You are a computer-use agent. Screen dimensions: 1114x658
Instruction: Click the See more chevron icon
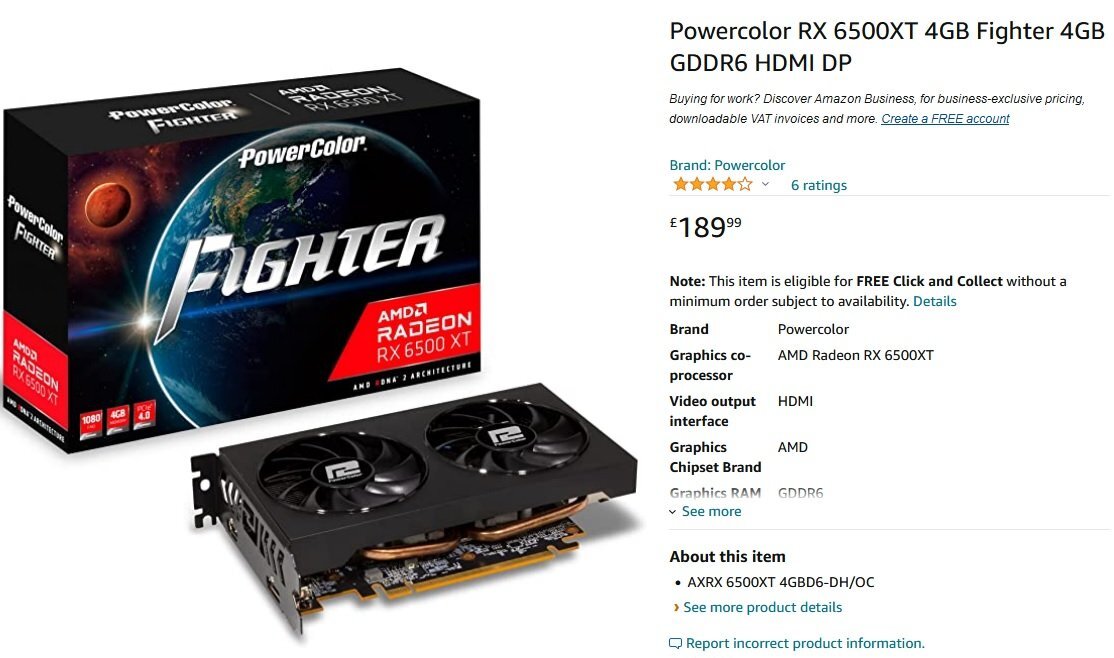coord(673,512)
